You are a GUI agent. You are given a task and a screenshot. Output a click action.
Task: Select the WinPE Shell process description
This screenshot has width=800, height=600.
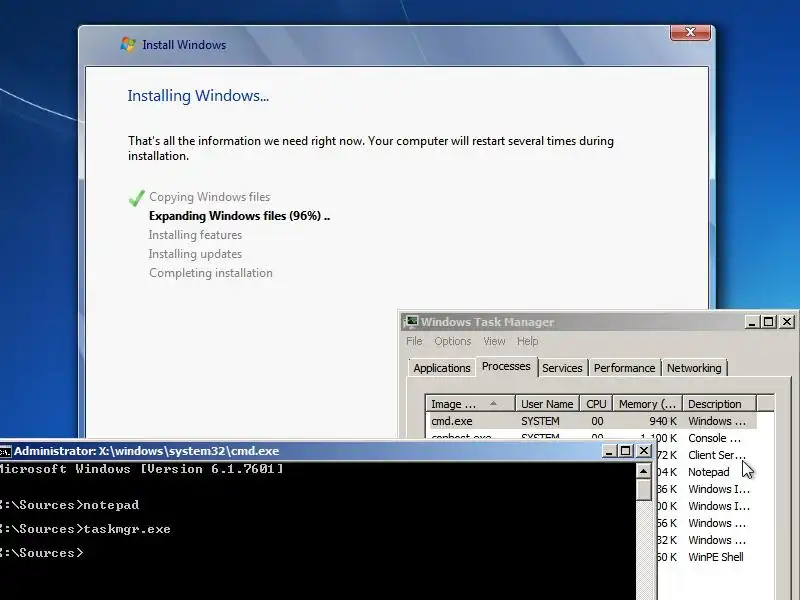point(715,557)
